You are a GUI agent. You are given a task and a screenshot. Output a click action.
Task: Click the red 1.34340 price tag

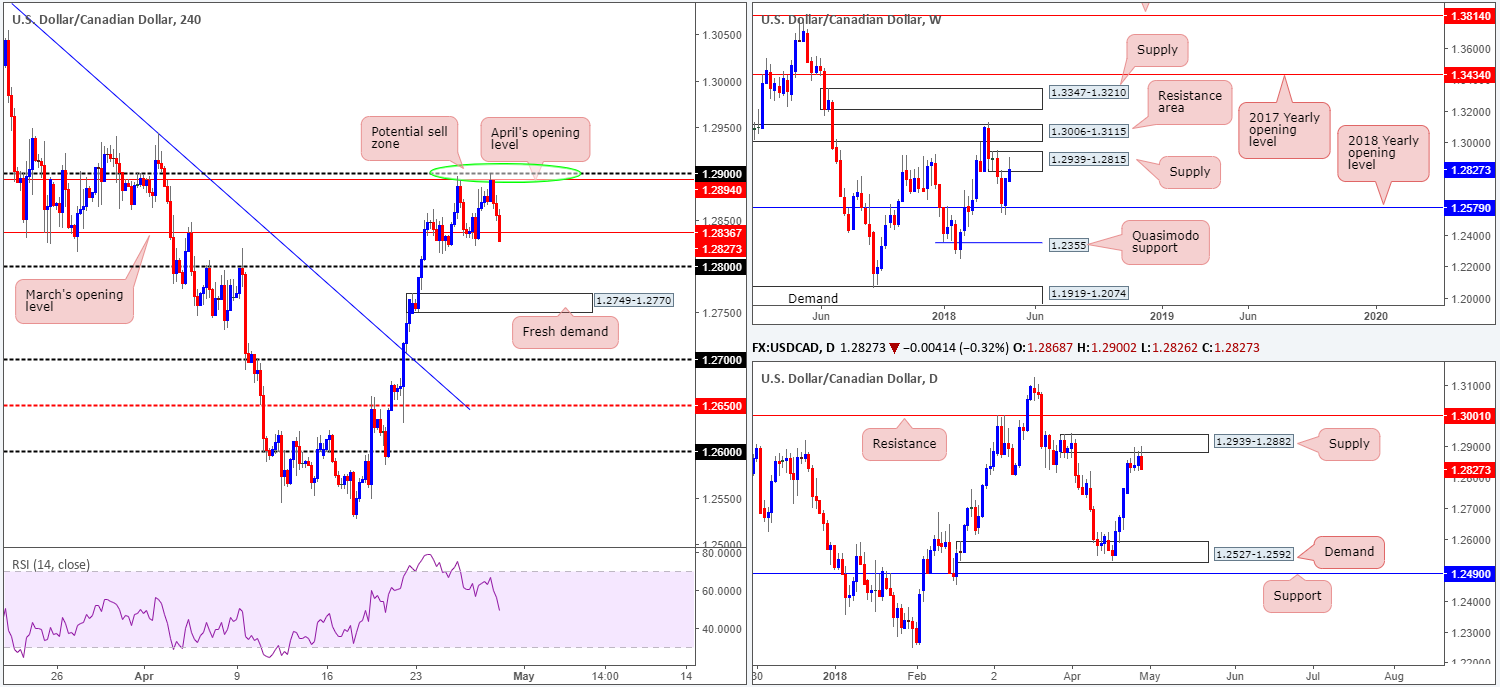[1470, 74]
